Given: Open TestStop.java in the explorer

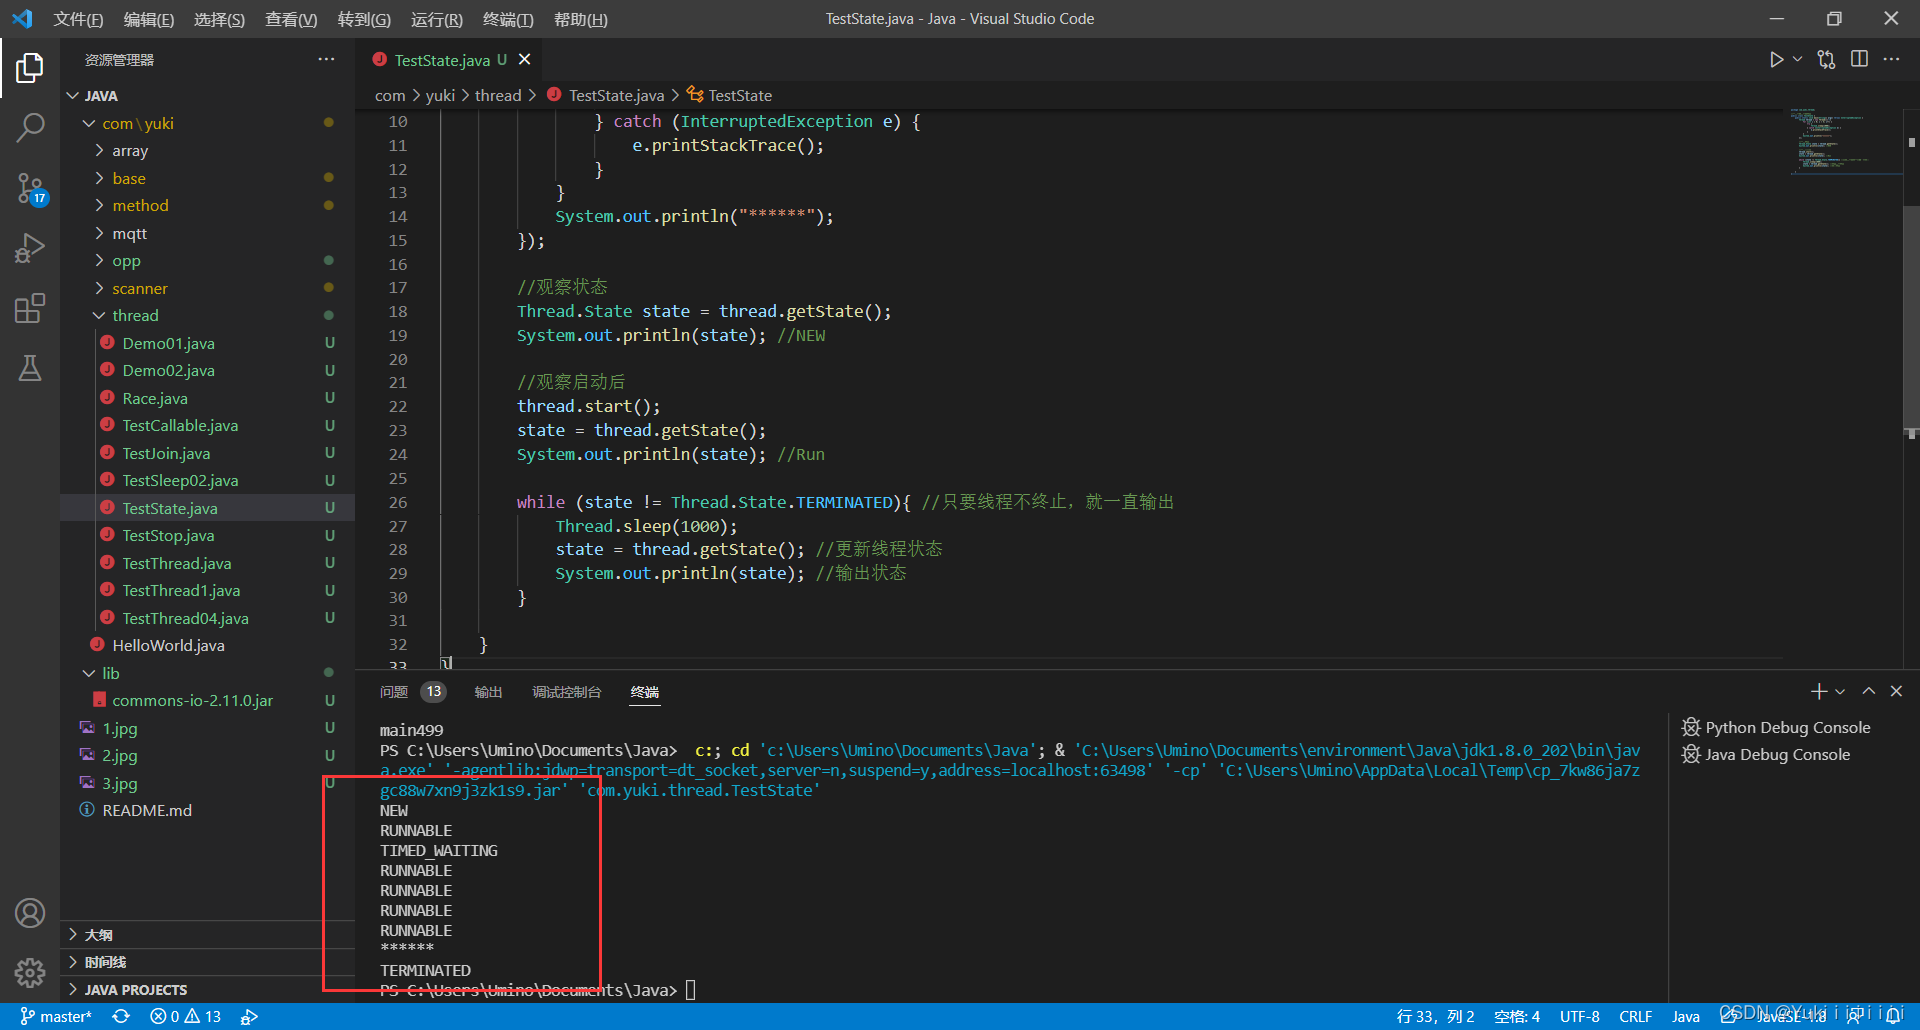Looking at the screenshot, I should [207, 535].
